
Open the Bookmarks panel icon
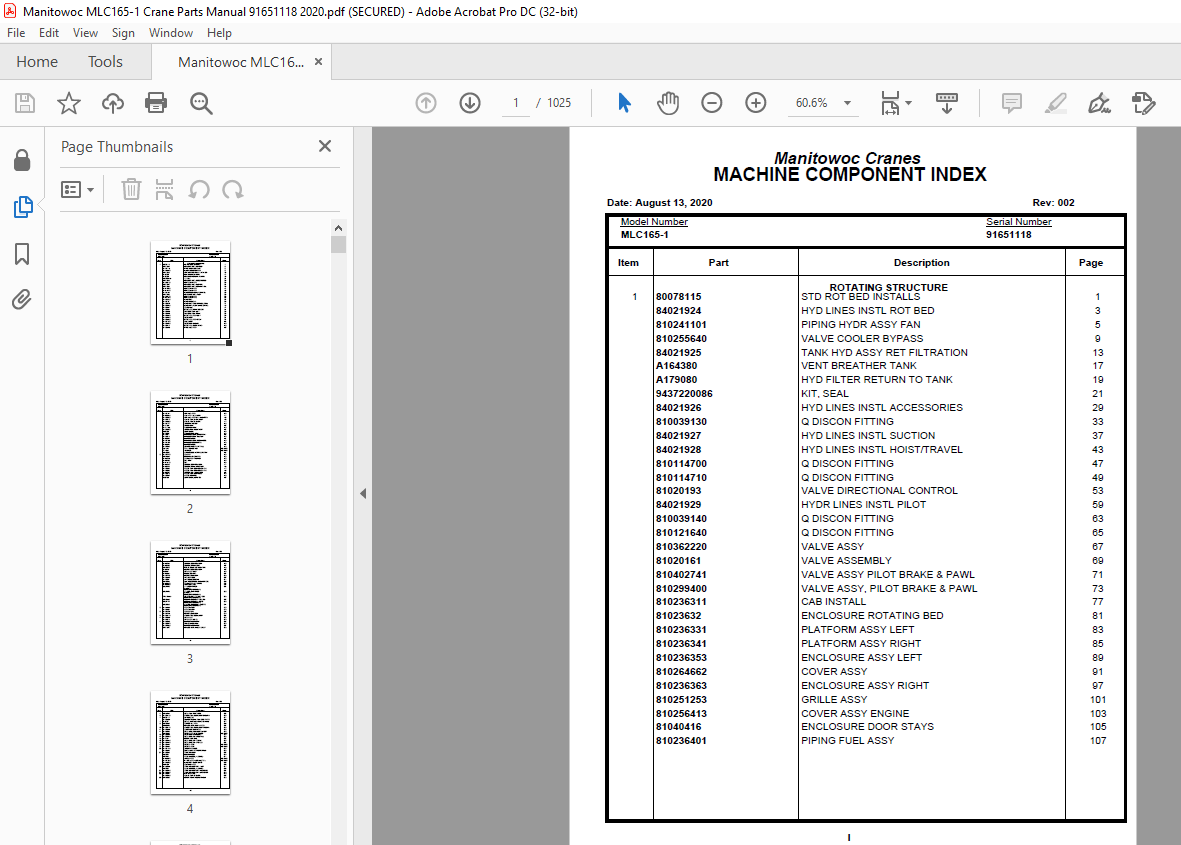tap(22, 254)
